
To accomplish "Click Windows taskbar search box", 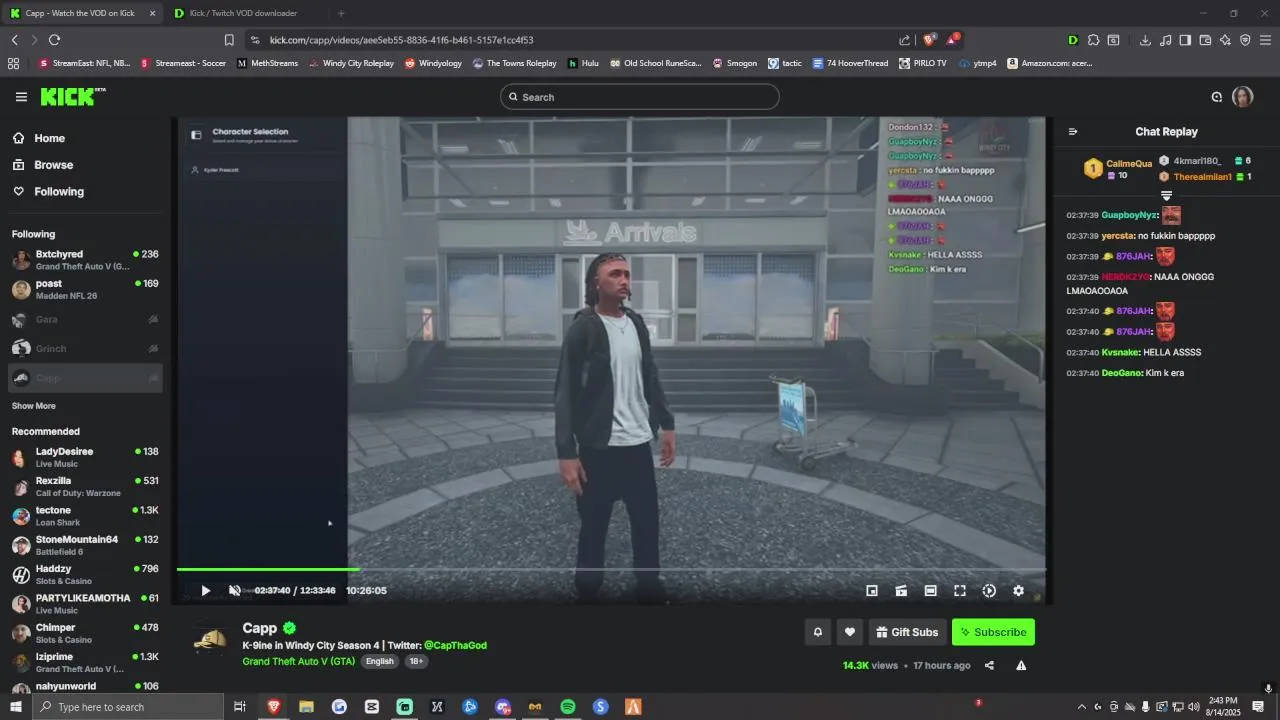I will [x=128, y=707].
